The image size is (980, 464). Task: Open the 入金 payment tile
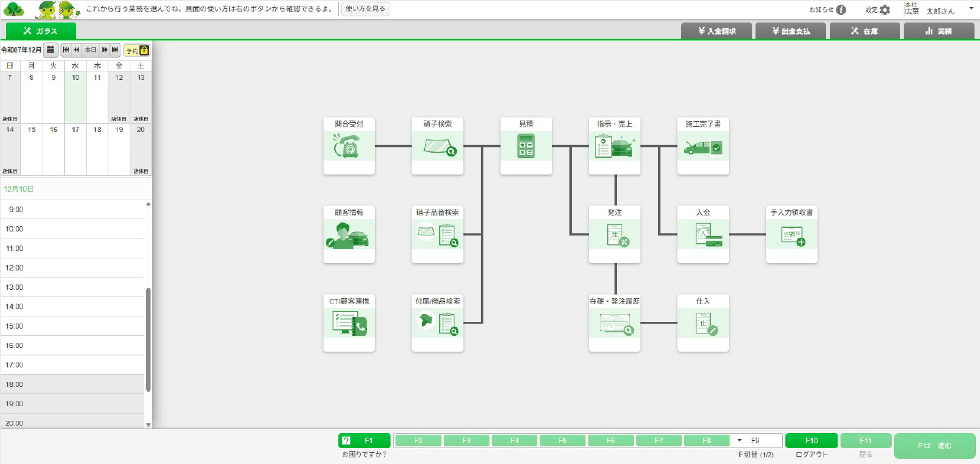(x=703, y=235)
